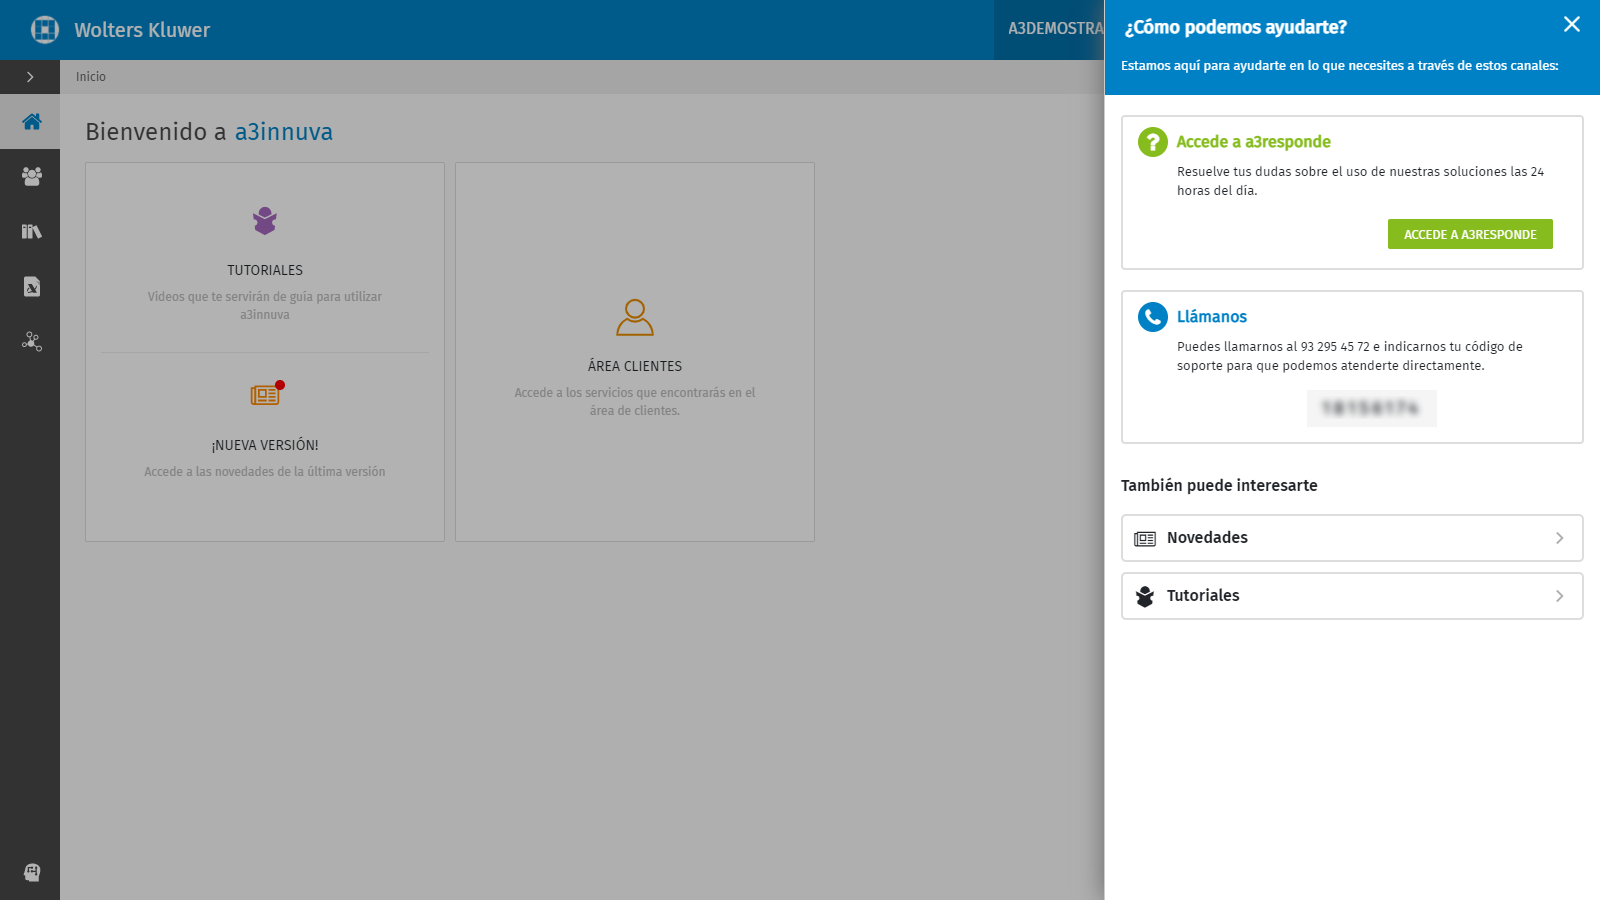Click the Llámanos heading
This screenshot has width=1600, height=900.
(x=1212, y=317)
